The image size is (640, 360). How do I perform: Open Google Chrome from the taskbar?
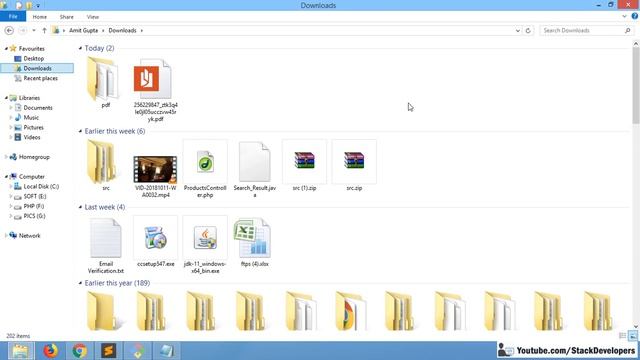[80, 351]
